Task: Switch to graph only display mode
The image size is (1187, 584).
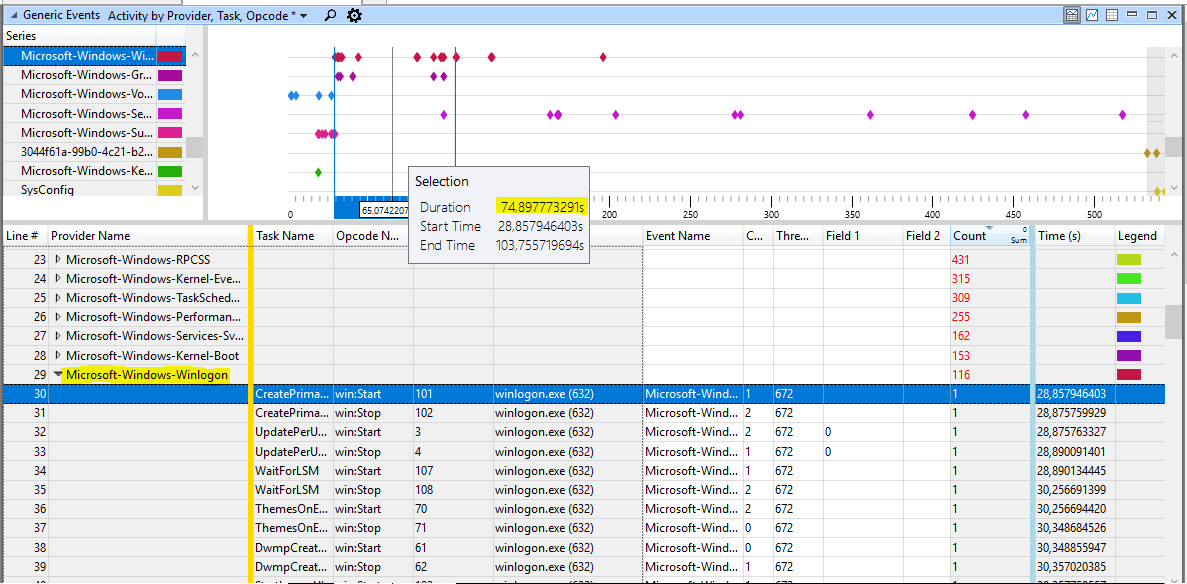Action: 1092,15
